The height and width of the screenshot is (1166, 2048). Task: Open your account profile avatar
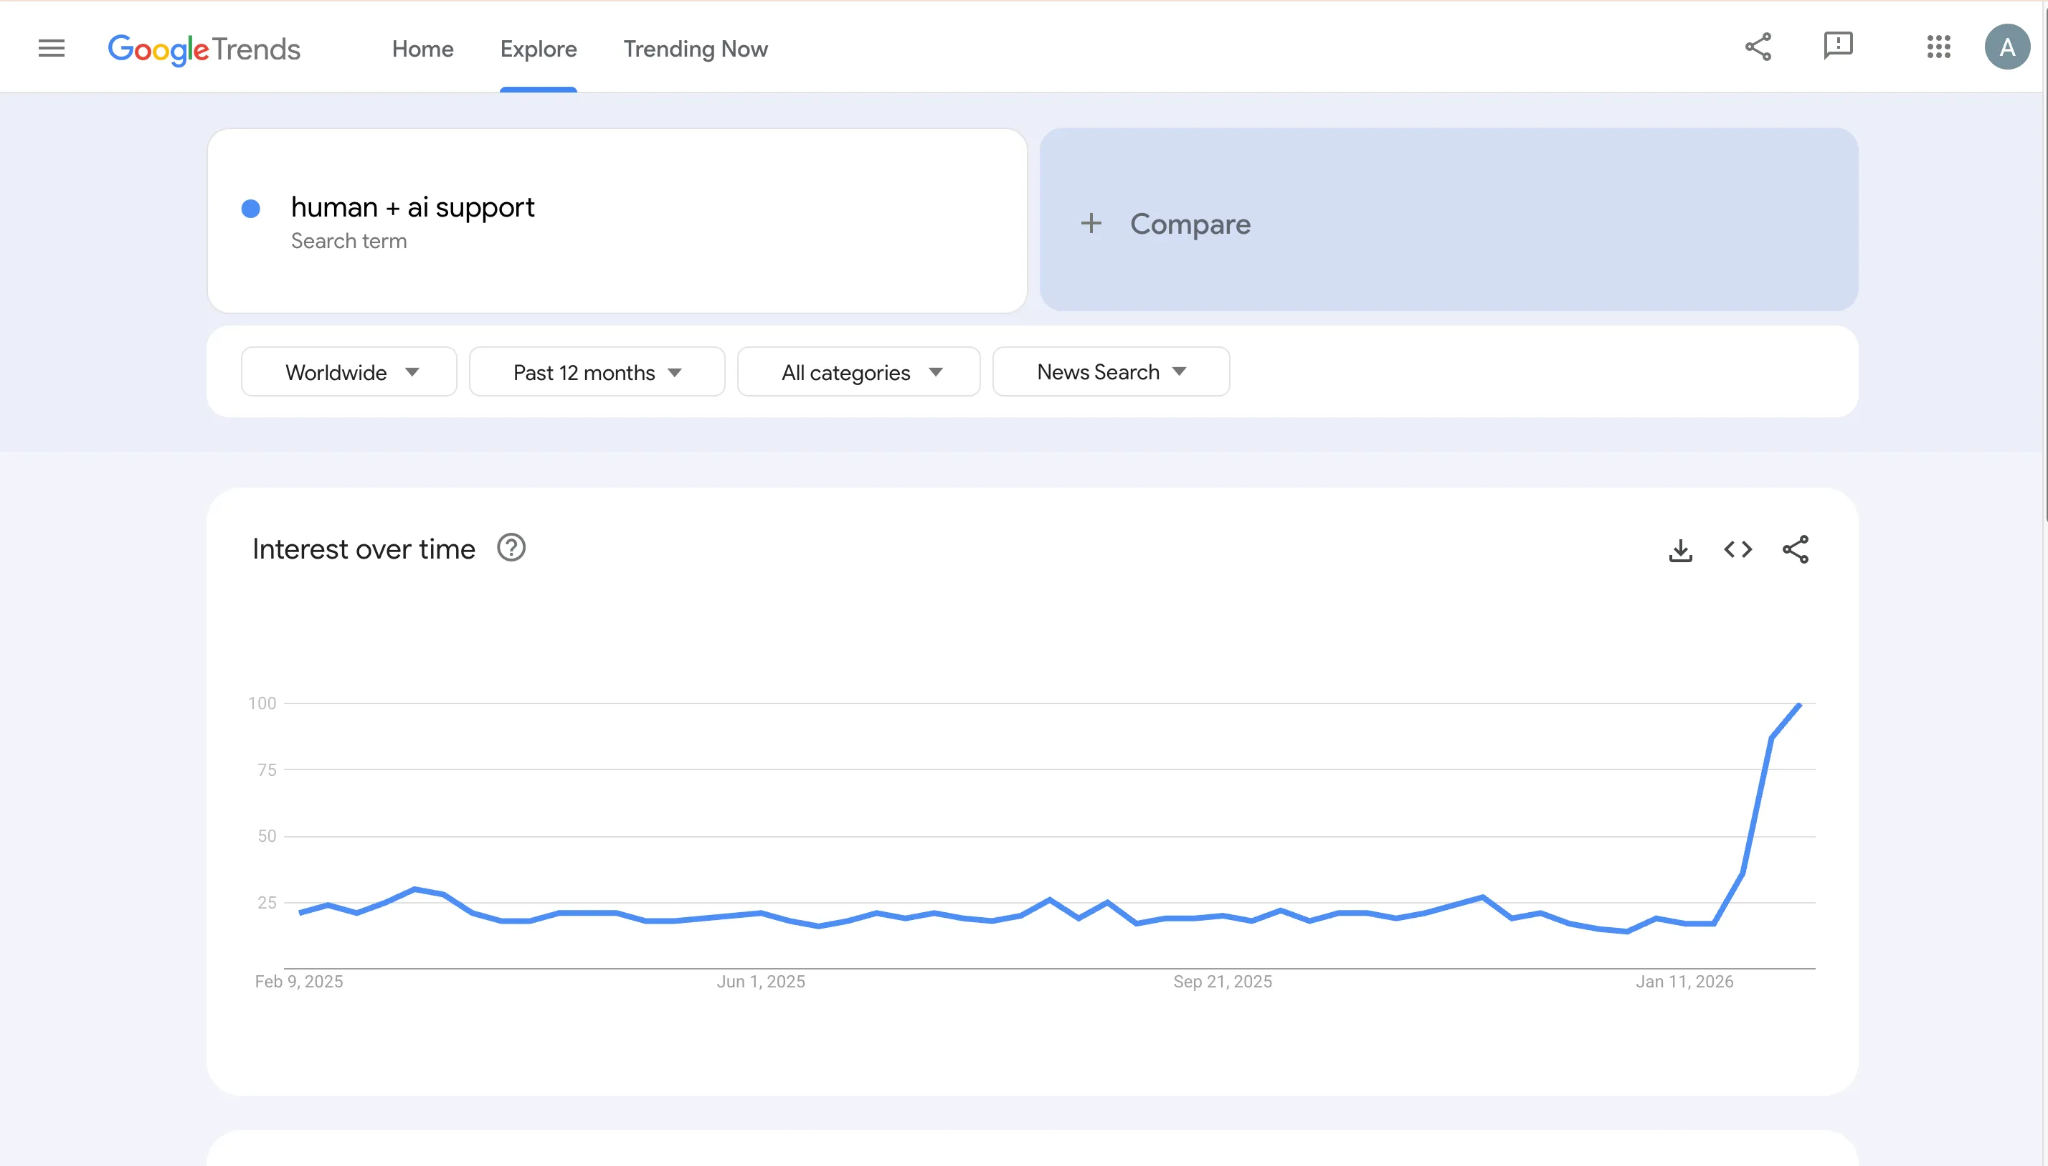coord(2006,46)
